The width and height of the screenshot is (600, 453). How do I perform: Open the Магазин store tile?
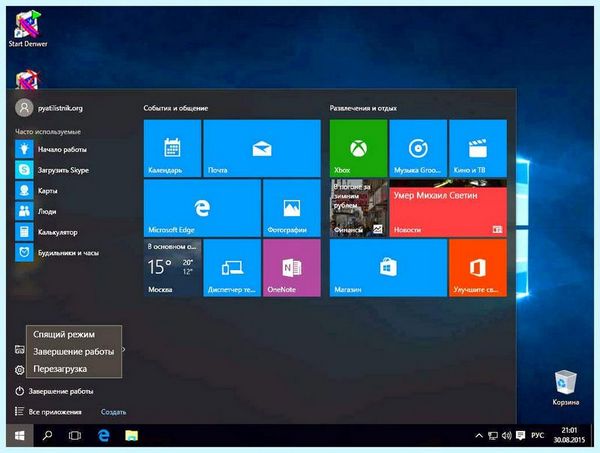click(388, 268)
